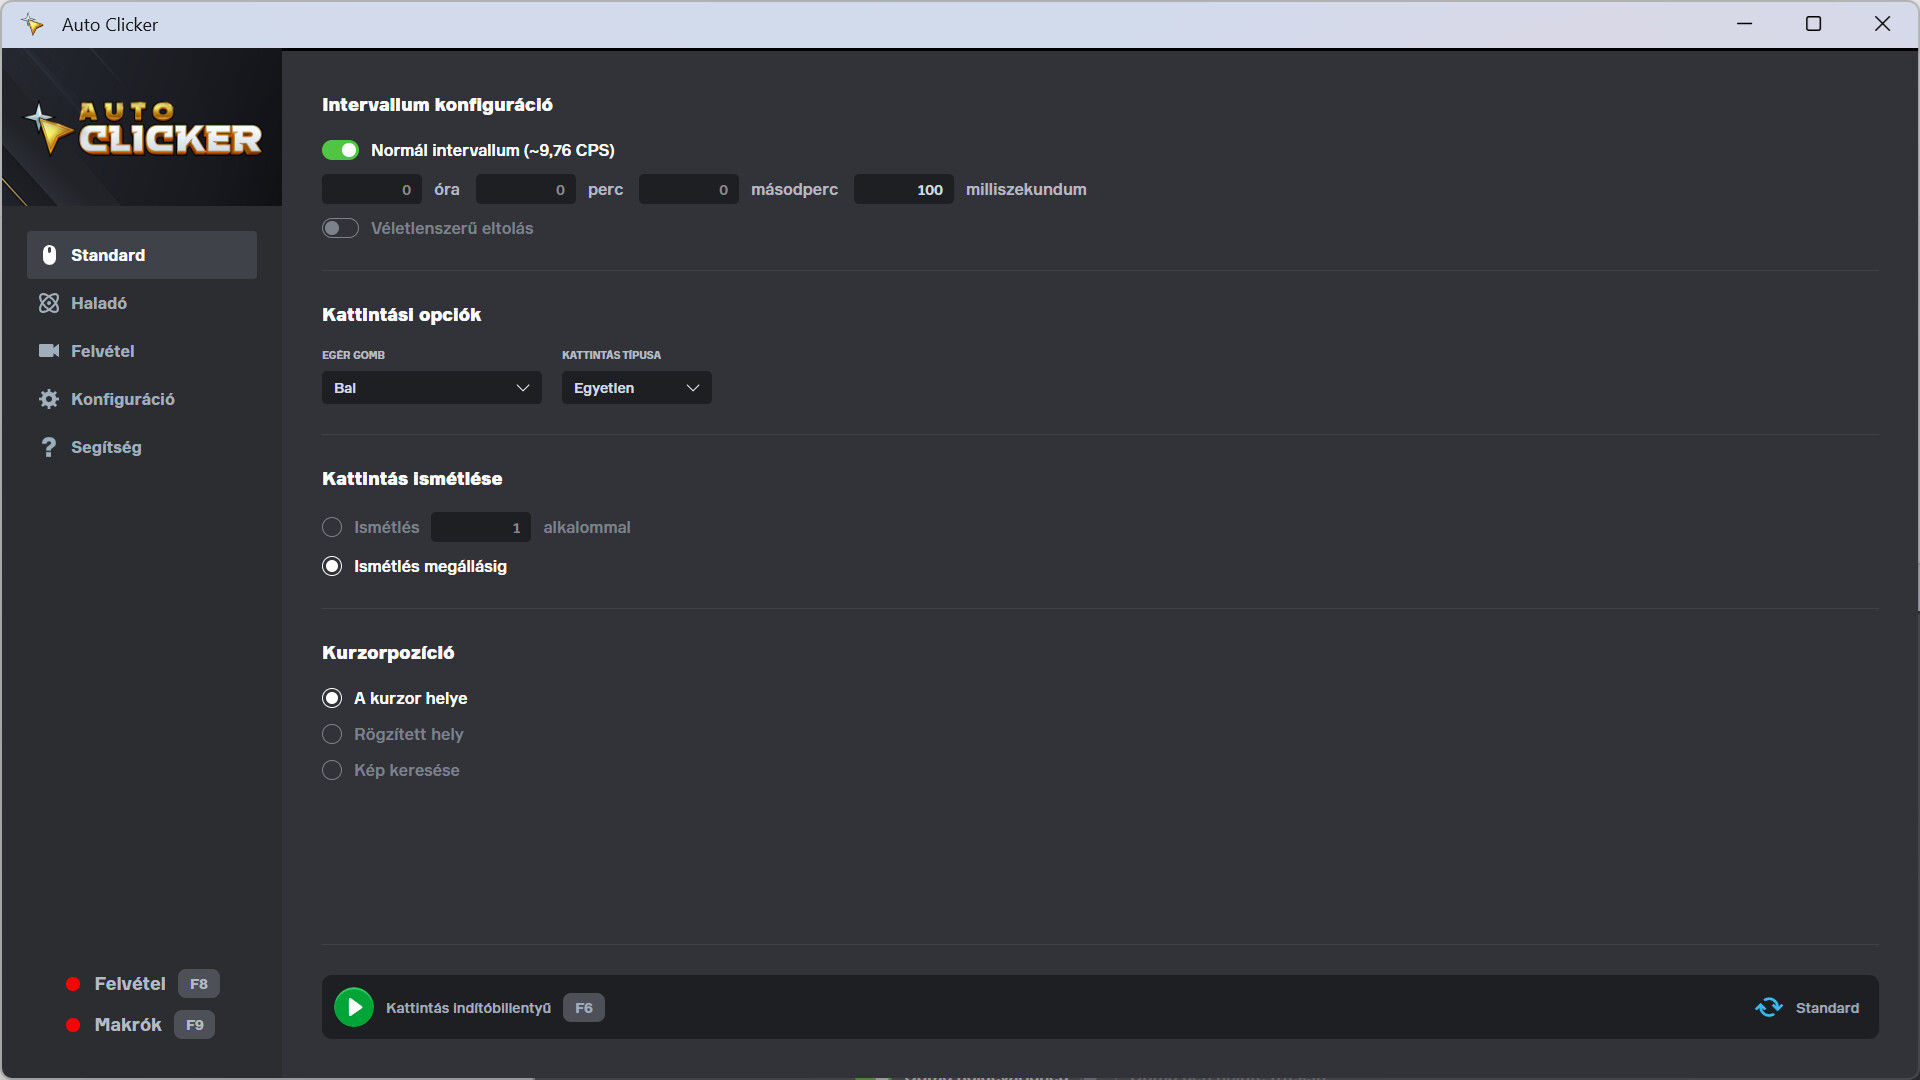Click the Felvétel label in bottom-left panel

[130, 984]
